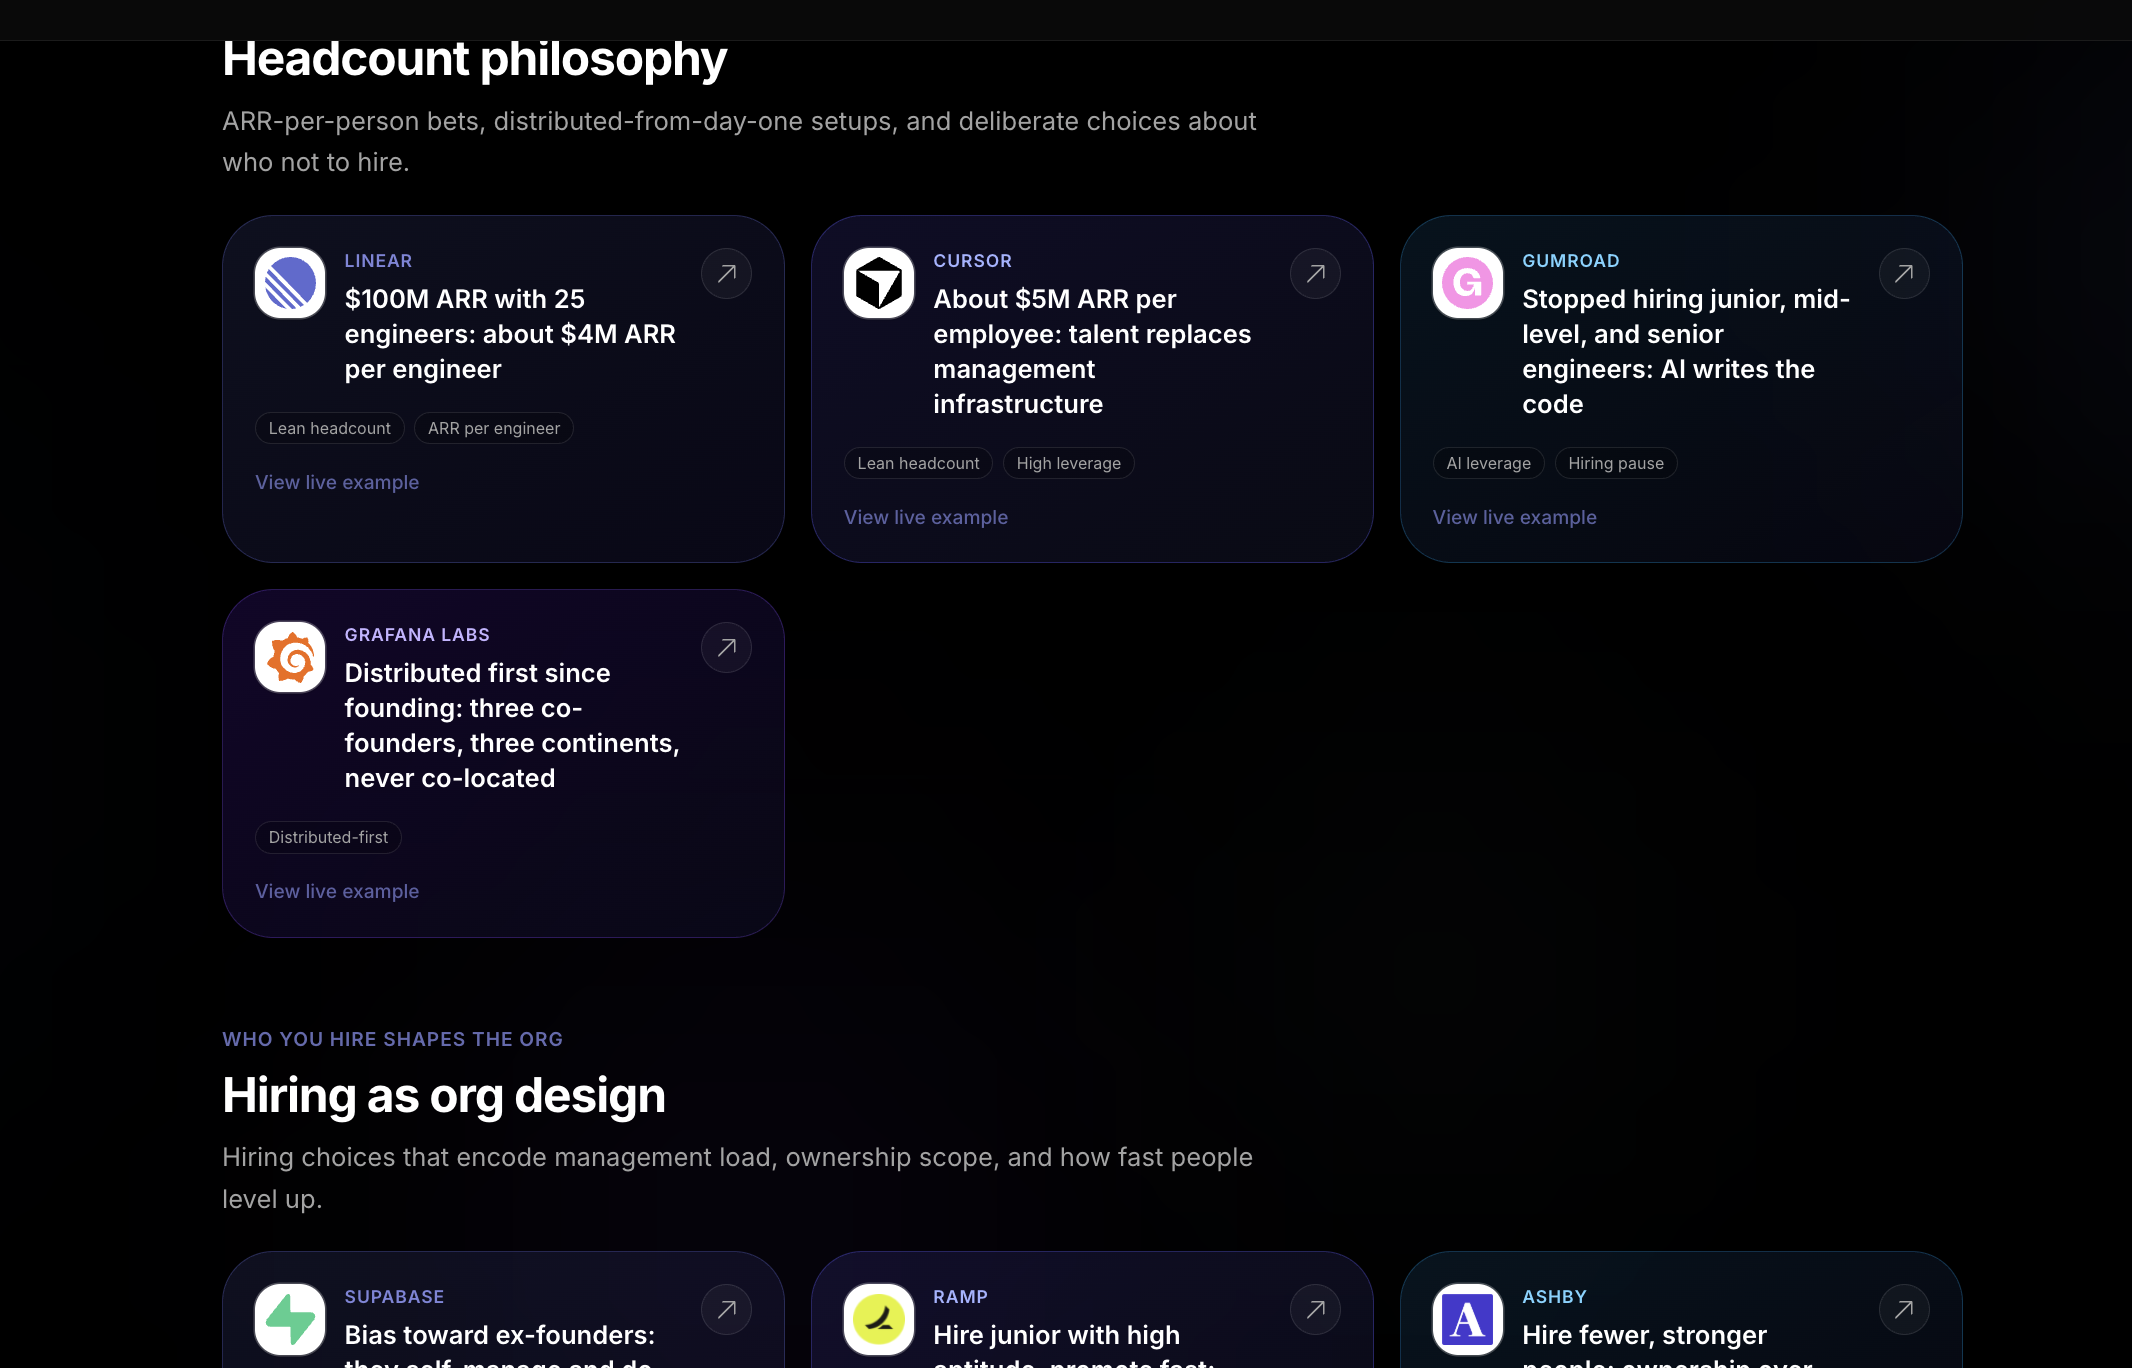
Task: Click the ASHBY company label
Action: click(x=1554, y=1297)
